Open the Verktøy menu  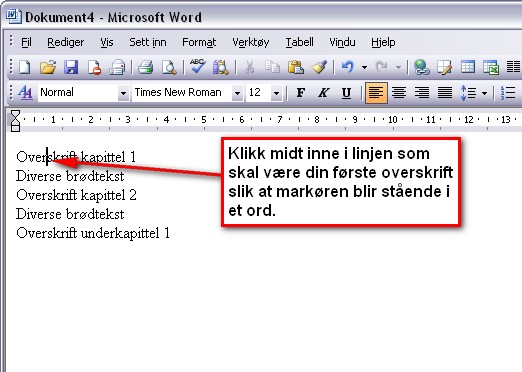[251, 42]
